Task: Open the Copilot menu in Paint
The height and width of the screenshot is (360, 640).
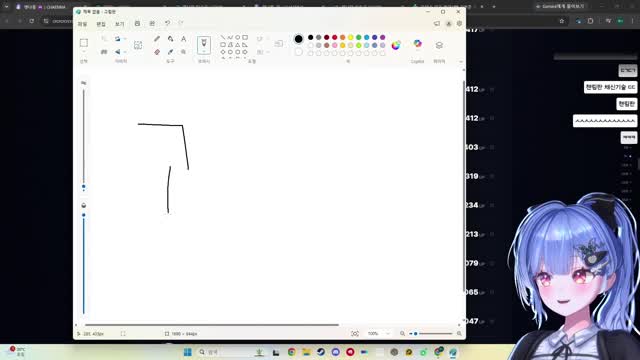Action: pyautogui.click(x=417, y=44)
